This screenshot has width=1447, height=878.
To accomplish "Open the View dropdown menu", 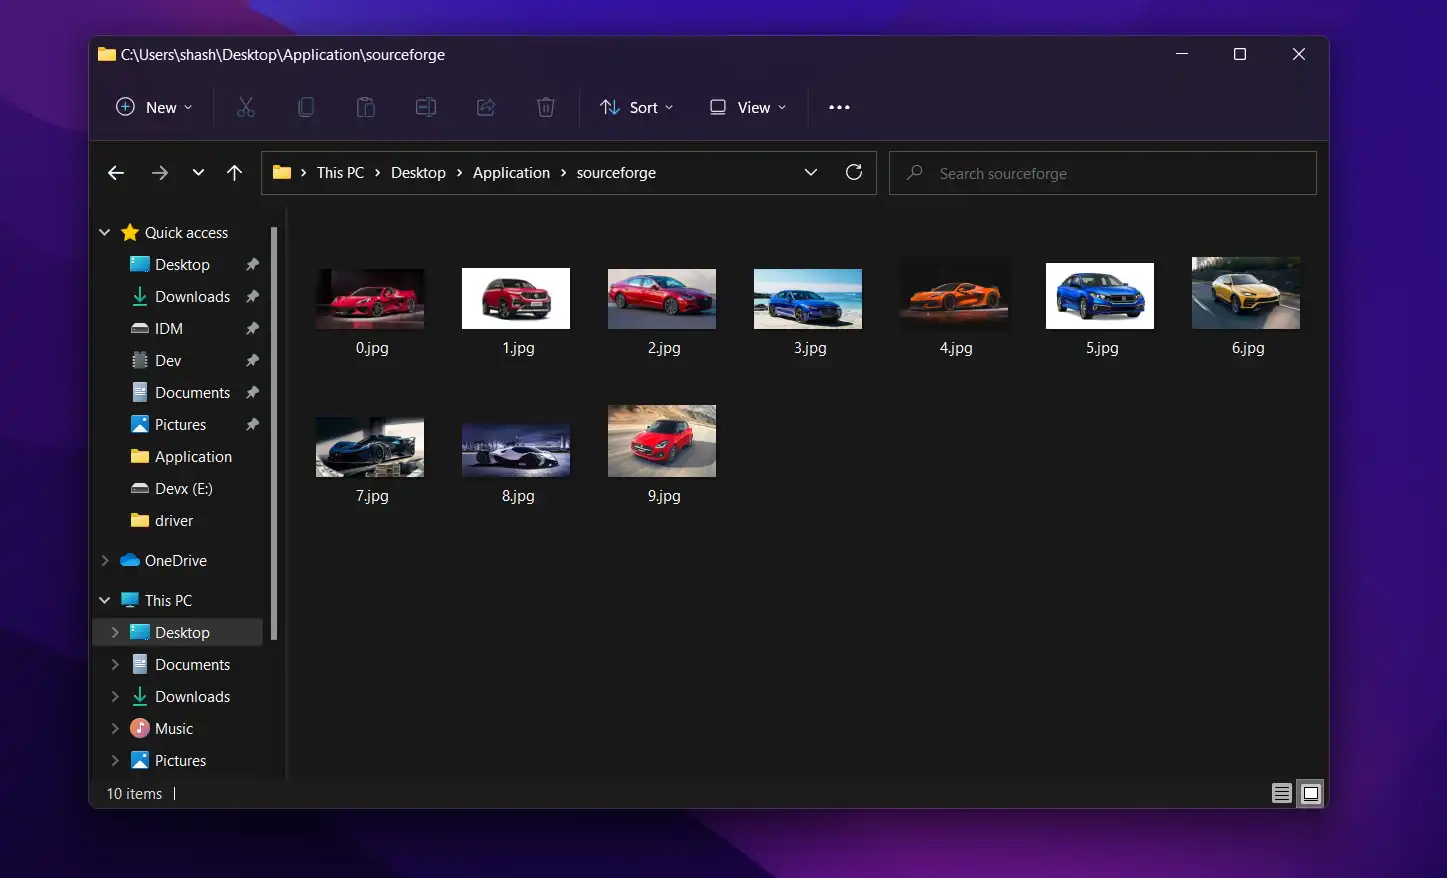I will (x=748, y=107).
